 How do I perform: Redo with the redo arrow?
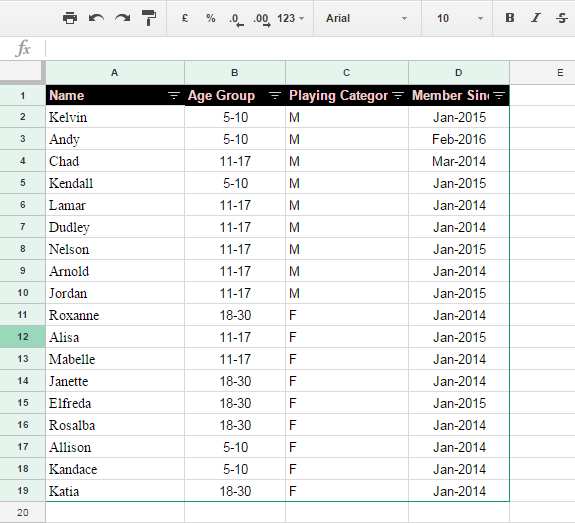(122, 18)
